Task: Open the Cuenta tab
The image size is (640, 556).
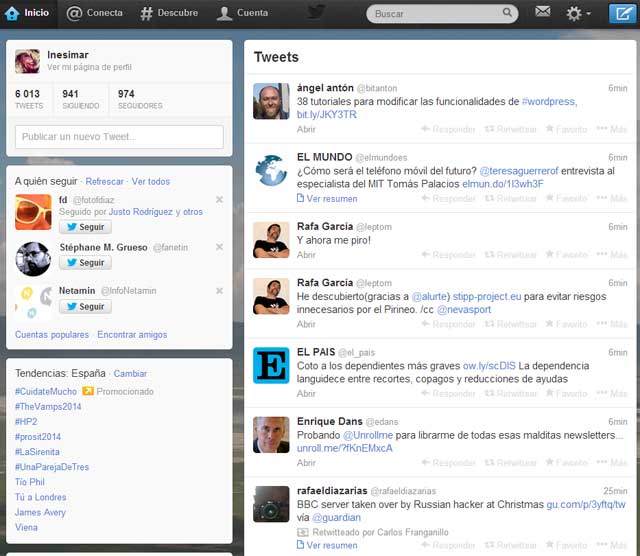Action: click(242, 13)
